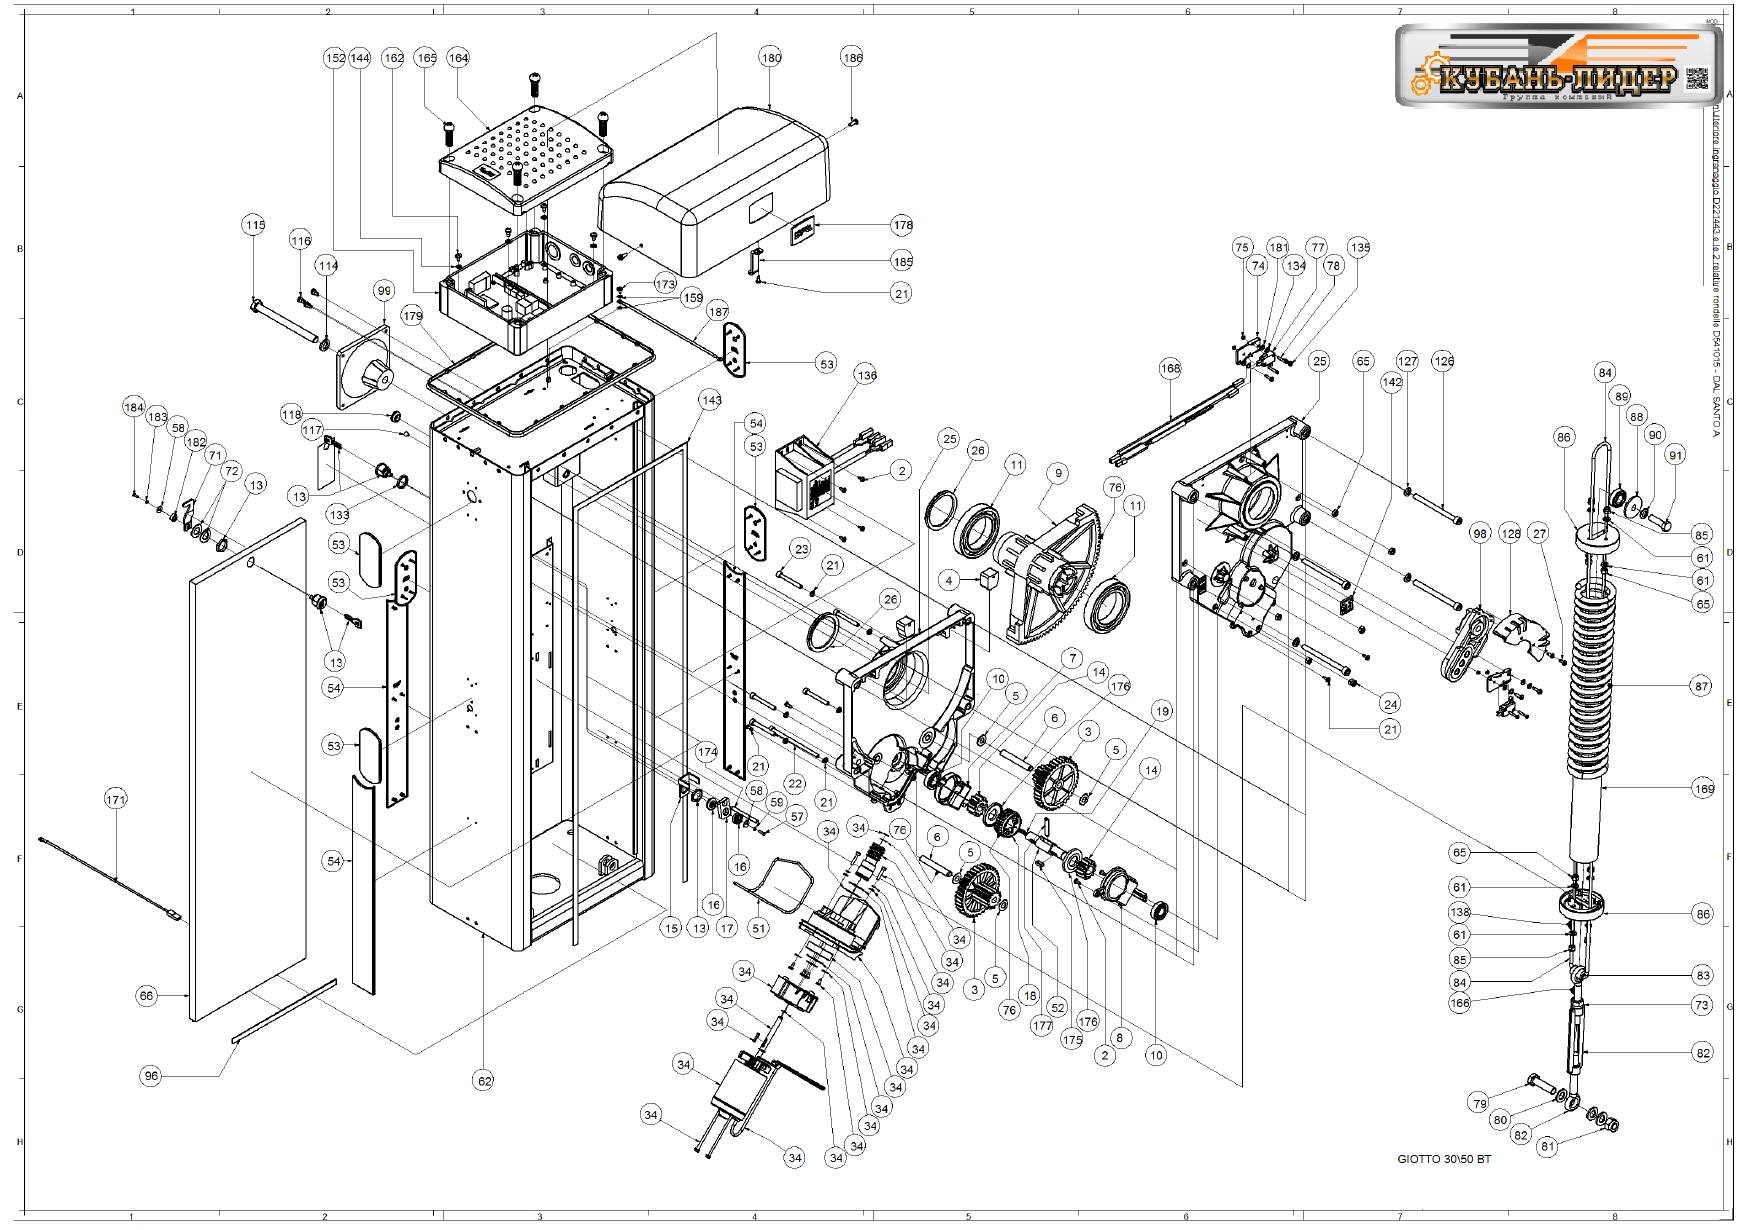The image size is (1750, 1230).
Task: Click the callout circle numbered 99
Action: [x=383, y=290]
